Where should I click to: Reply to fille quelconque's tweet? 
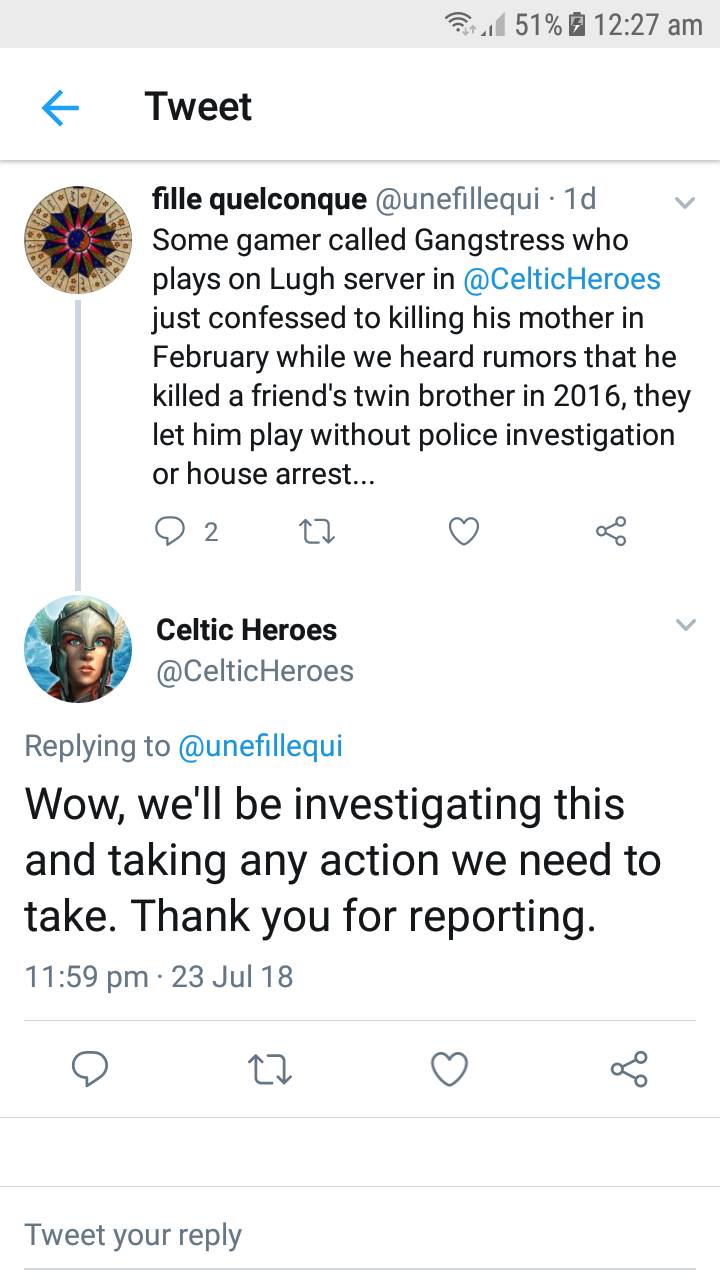tap(170, 532)
